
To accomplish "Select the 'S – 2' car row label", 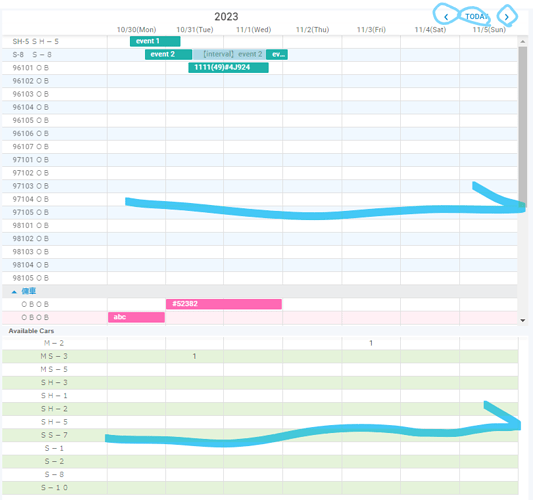I will pyautogui.click(x=54, y=462).
